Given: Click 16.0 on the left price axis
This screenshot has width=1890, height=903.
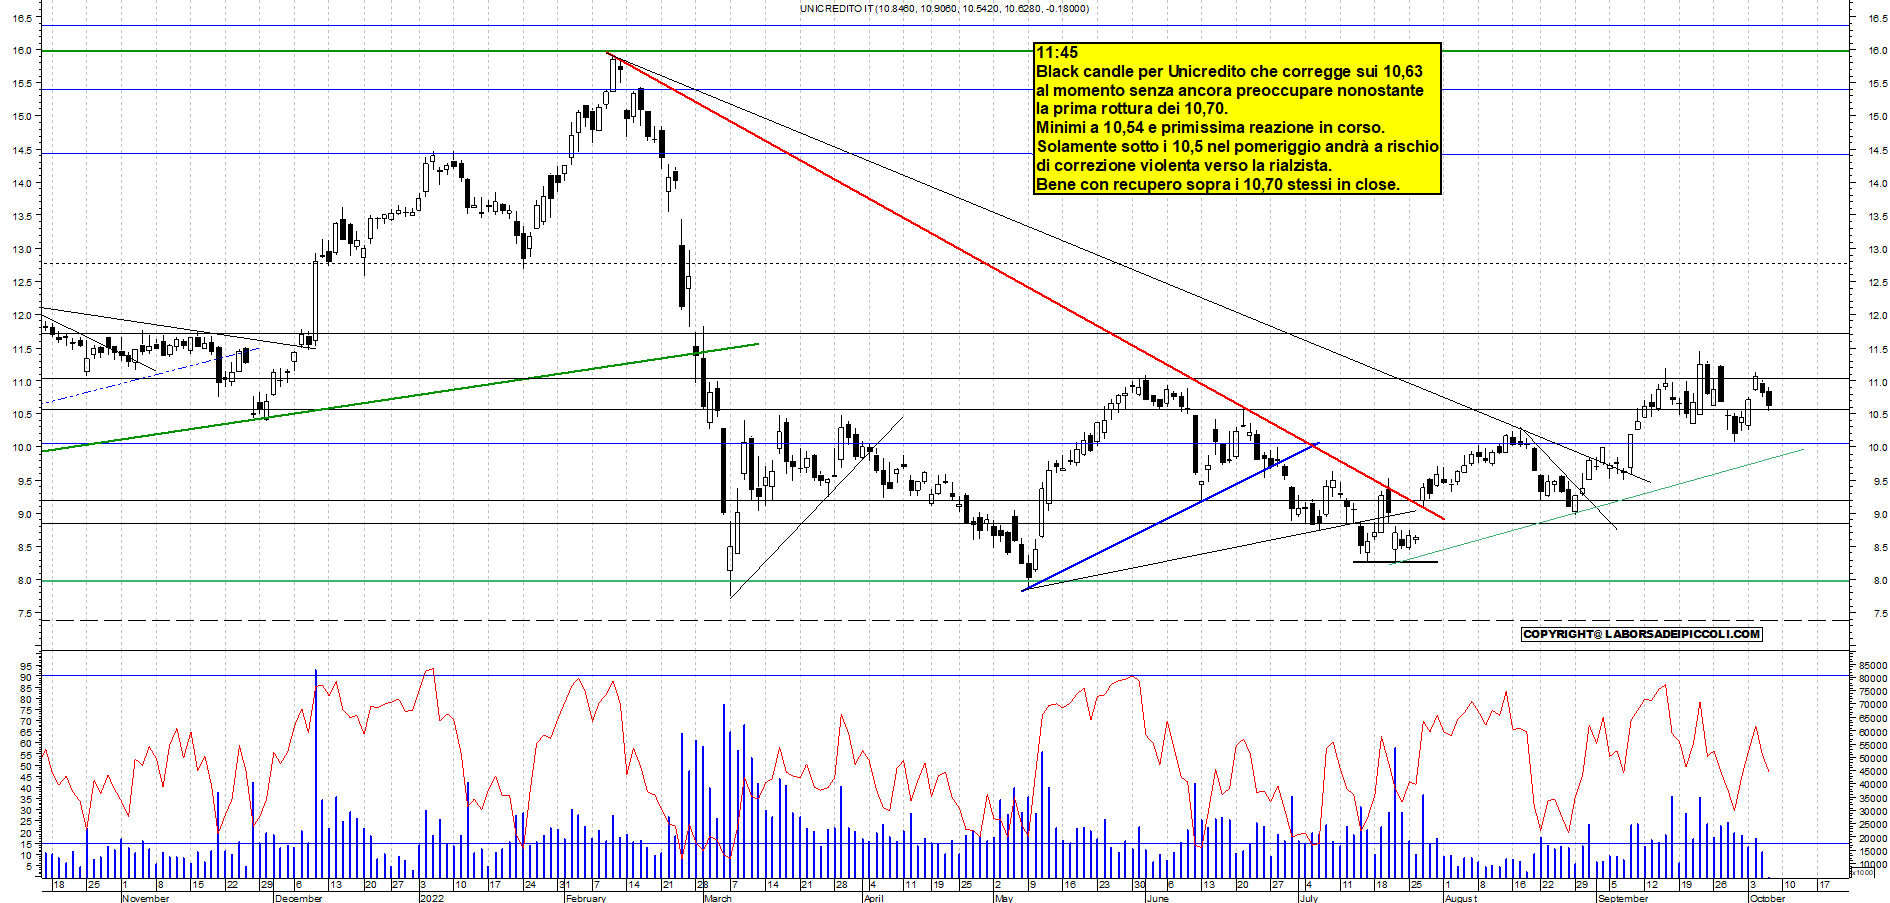Looking at the screenshot, I should point(21,50).
